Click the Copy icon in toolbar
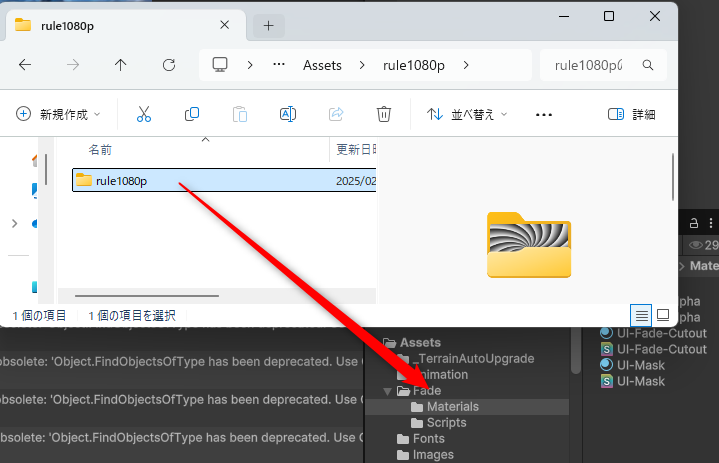This screenshot has width=719, height=463. [x=192, y=114]
